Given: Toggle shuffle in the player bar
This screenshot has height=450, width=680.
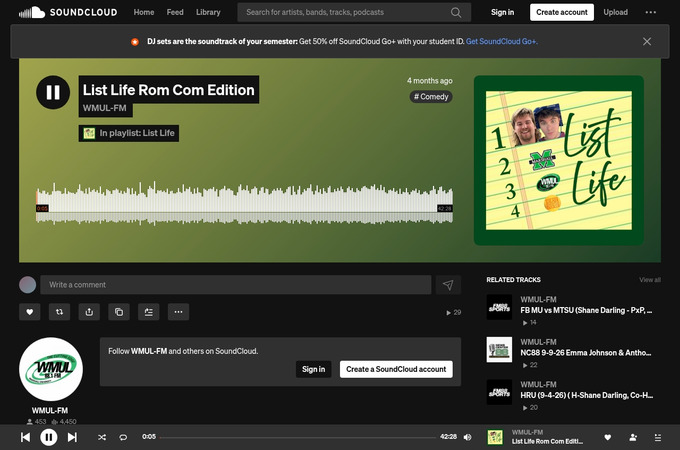Looking at the screenshot, I should [x=102, y=437].
